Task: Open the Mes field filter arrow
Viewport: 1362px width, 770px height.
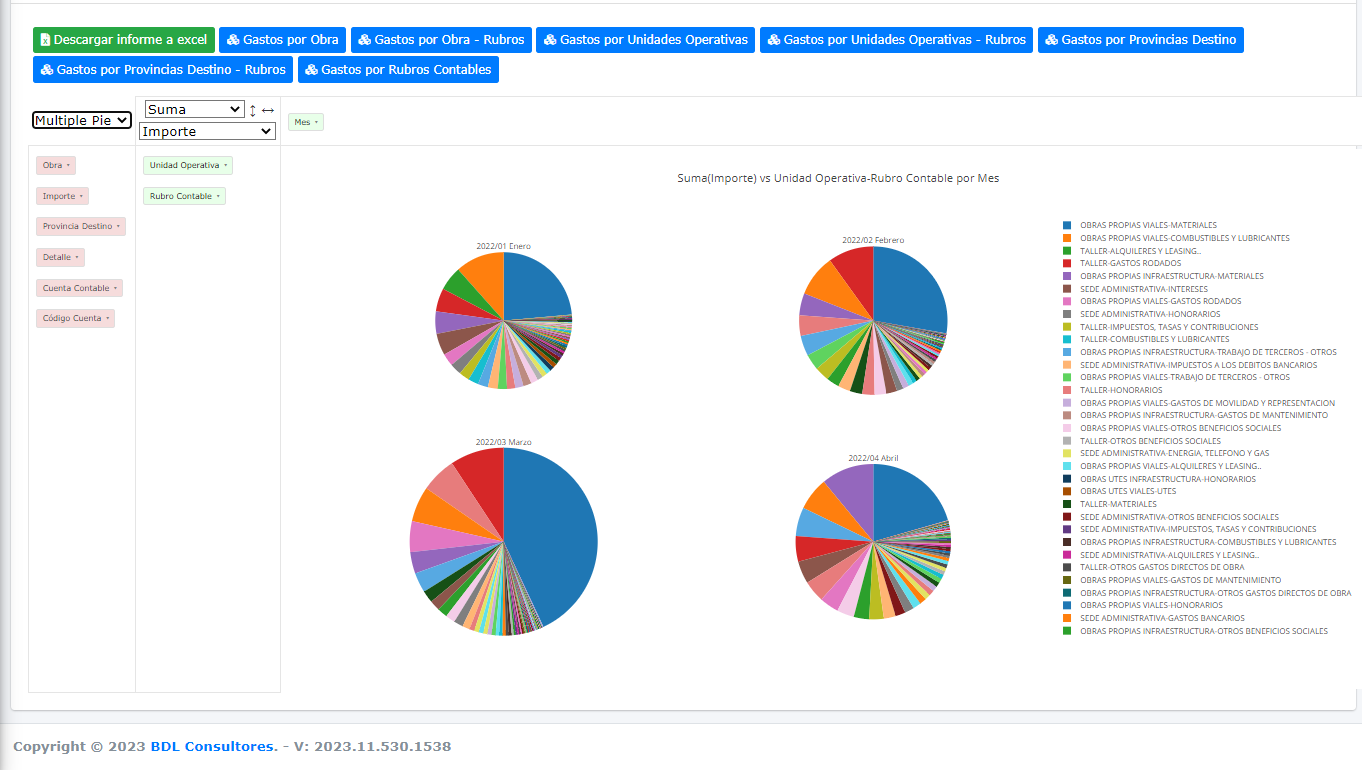Action: 316,122
